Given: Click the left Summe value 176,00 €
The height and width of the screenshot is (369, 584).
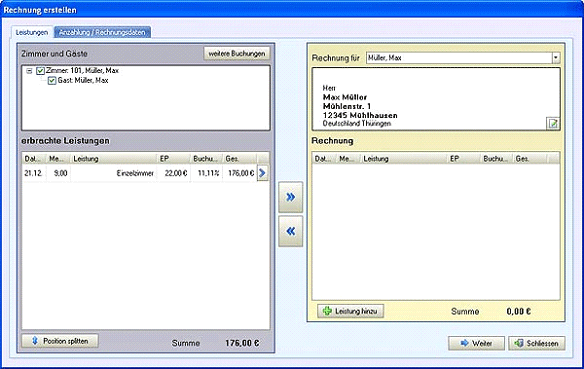Looking at the screenshot, I should tap(242, 343).
